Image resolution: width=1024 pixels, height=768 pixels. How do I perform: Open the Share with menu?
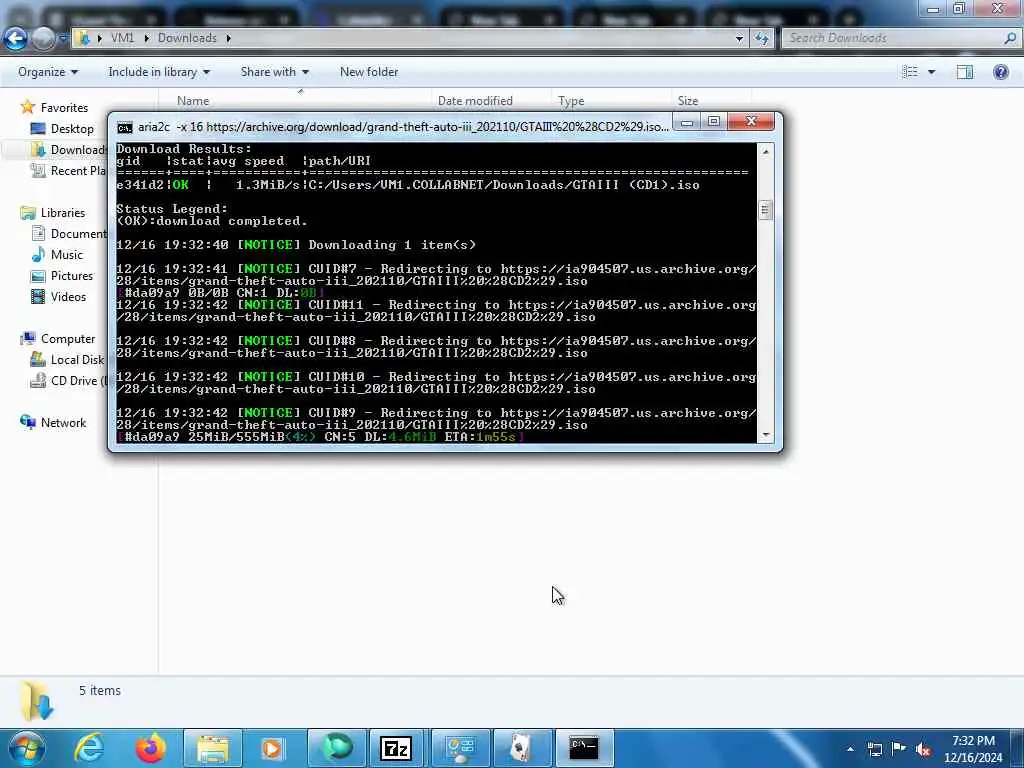click(x=274, y=72)
